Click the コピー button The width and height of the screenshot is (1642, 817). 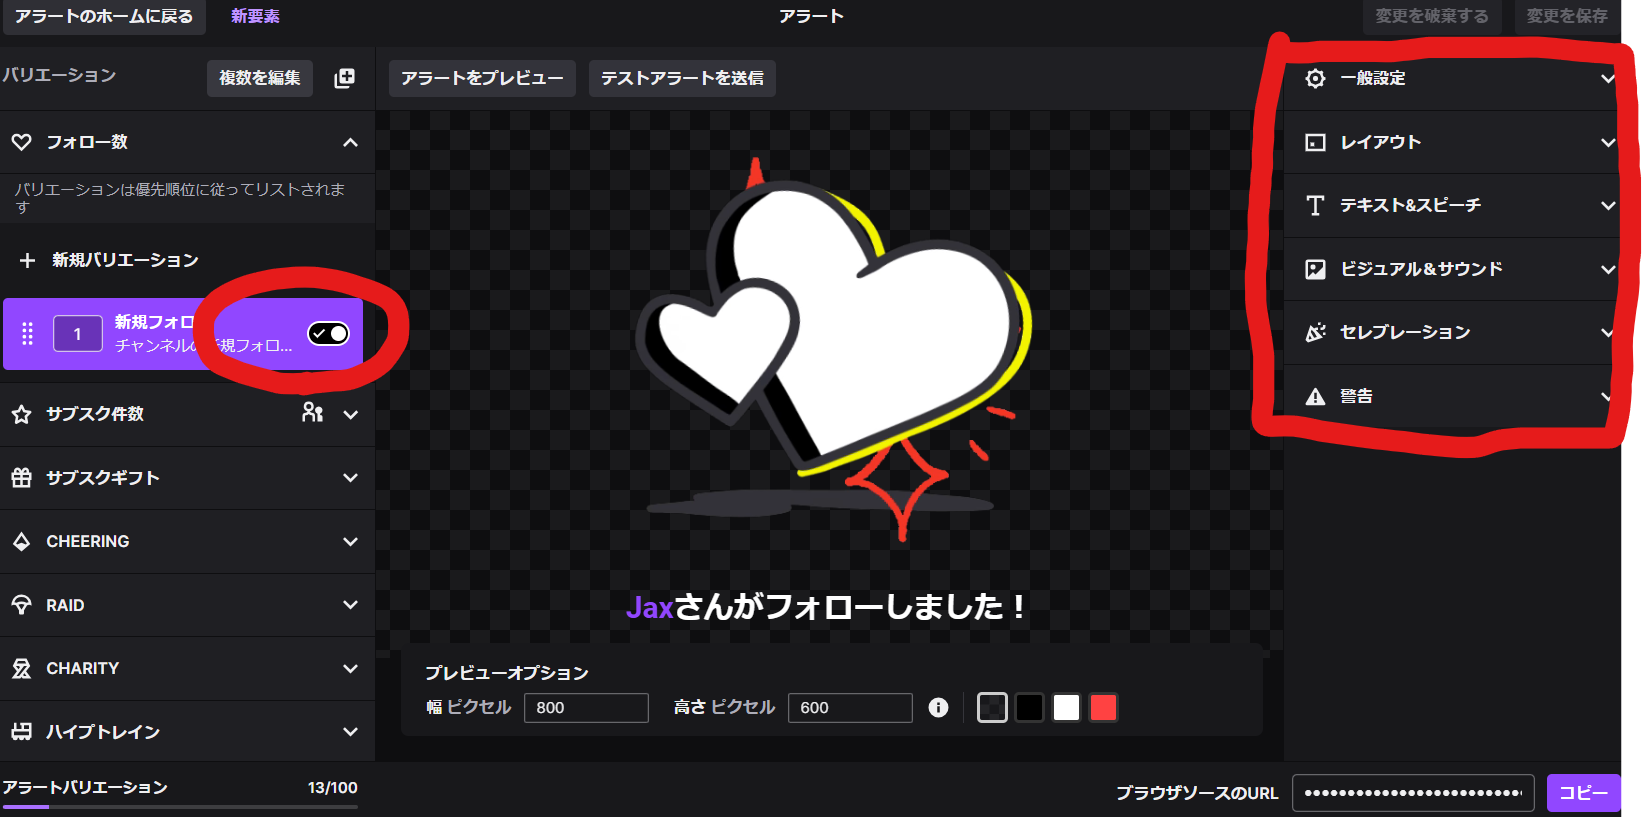[1583, 793]
